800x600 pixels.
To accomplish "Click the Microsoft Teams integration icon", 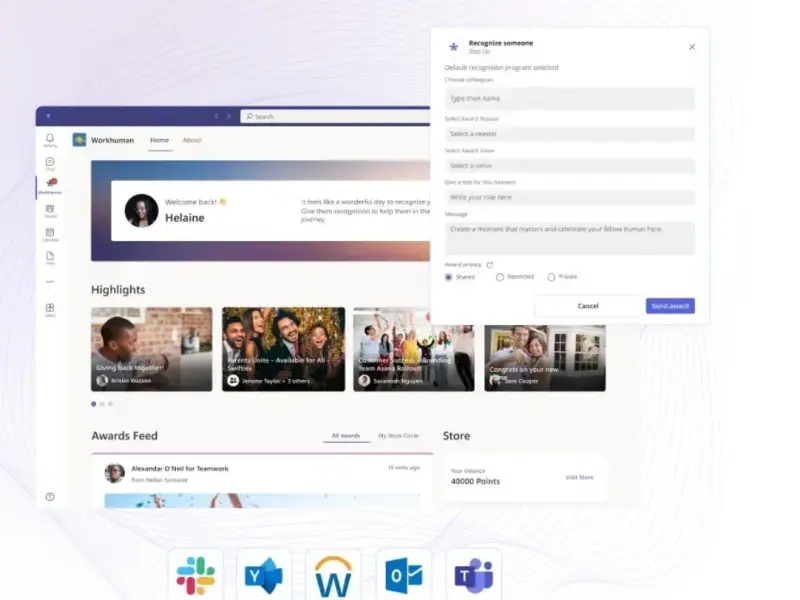I will (x=473, y=576).
